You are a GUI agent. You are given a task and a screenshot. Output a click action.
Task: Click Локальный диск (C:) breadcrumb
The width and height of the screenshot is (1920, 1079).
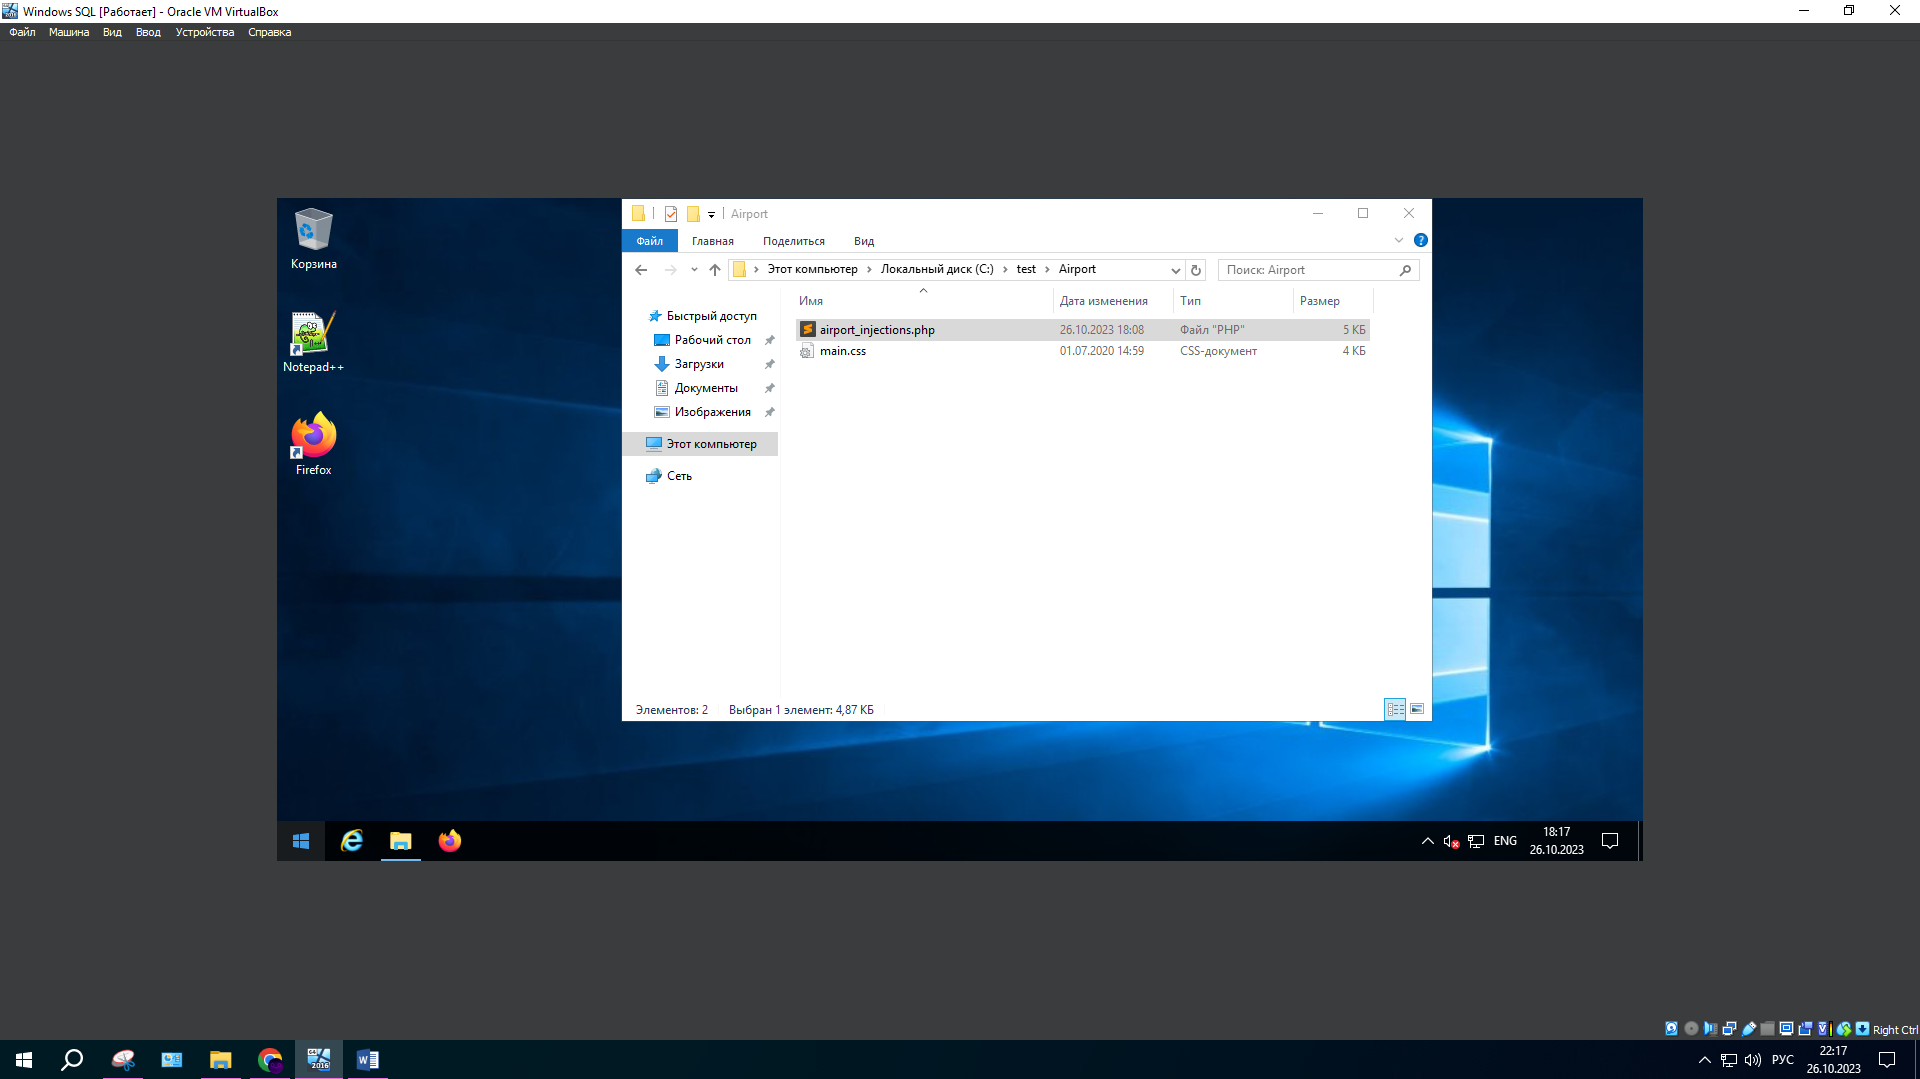point(937,270)
